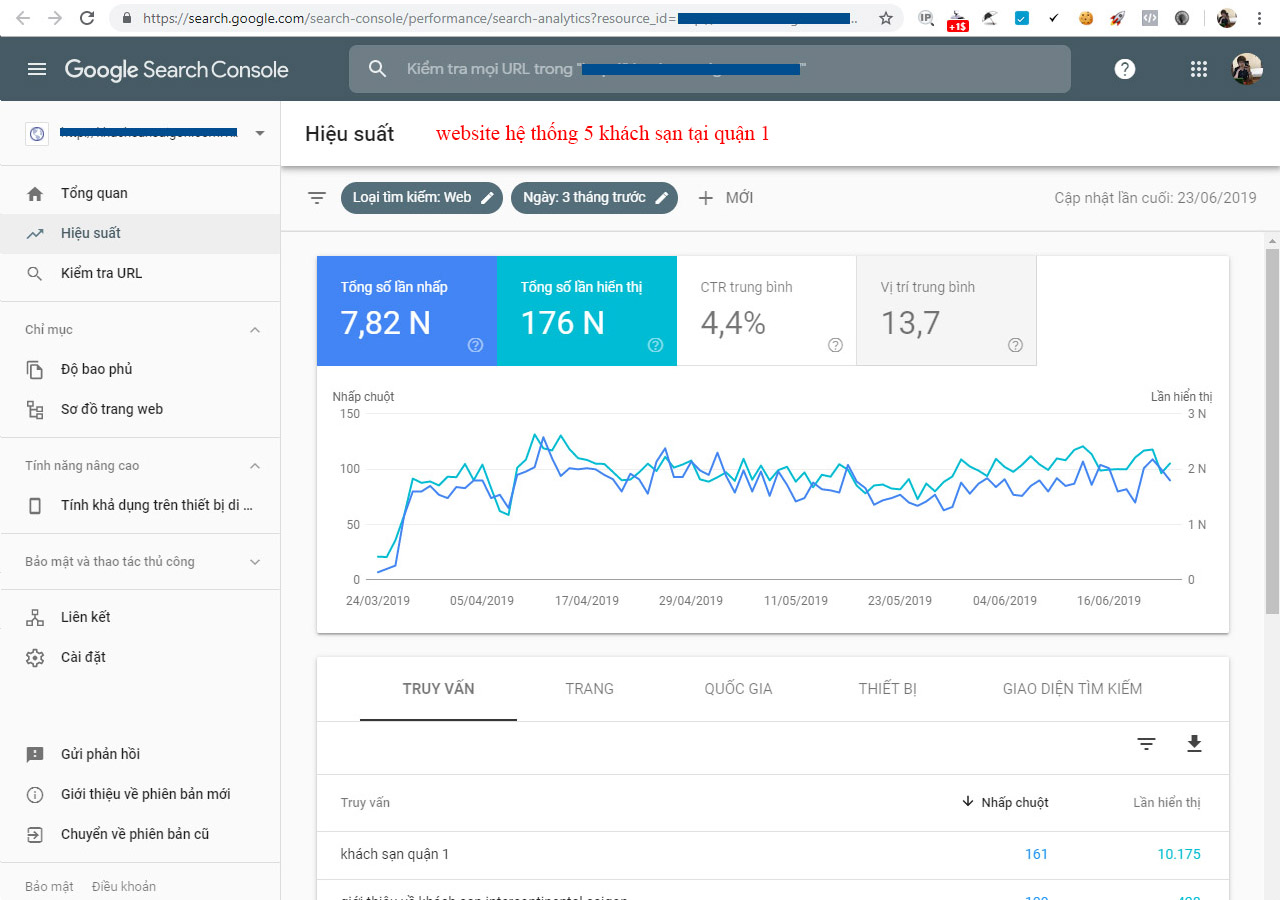Download the query table data
The width and height of the screenshot is (1280, 900).
point(1194,743)
